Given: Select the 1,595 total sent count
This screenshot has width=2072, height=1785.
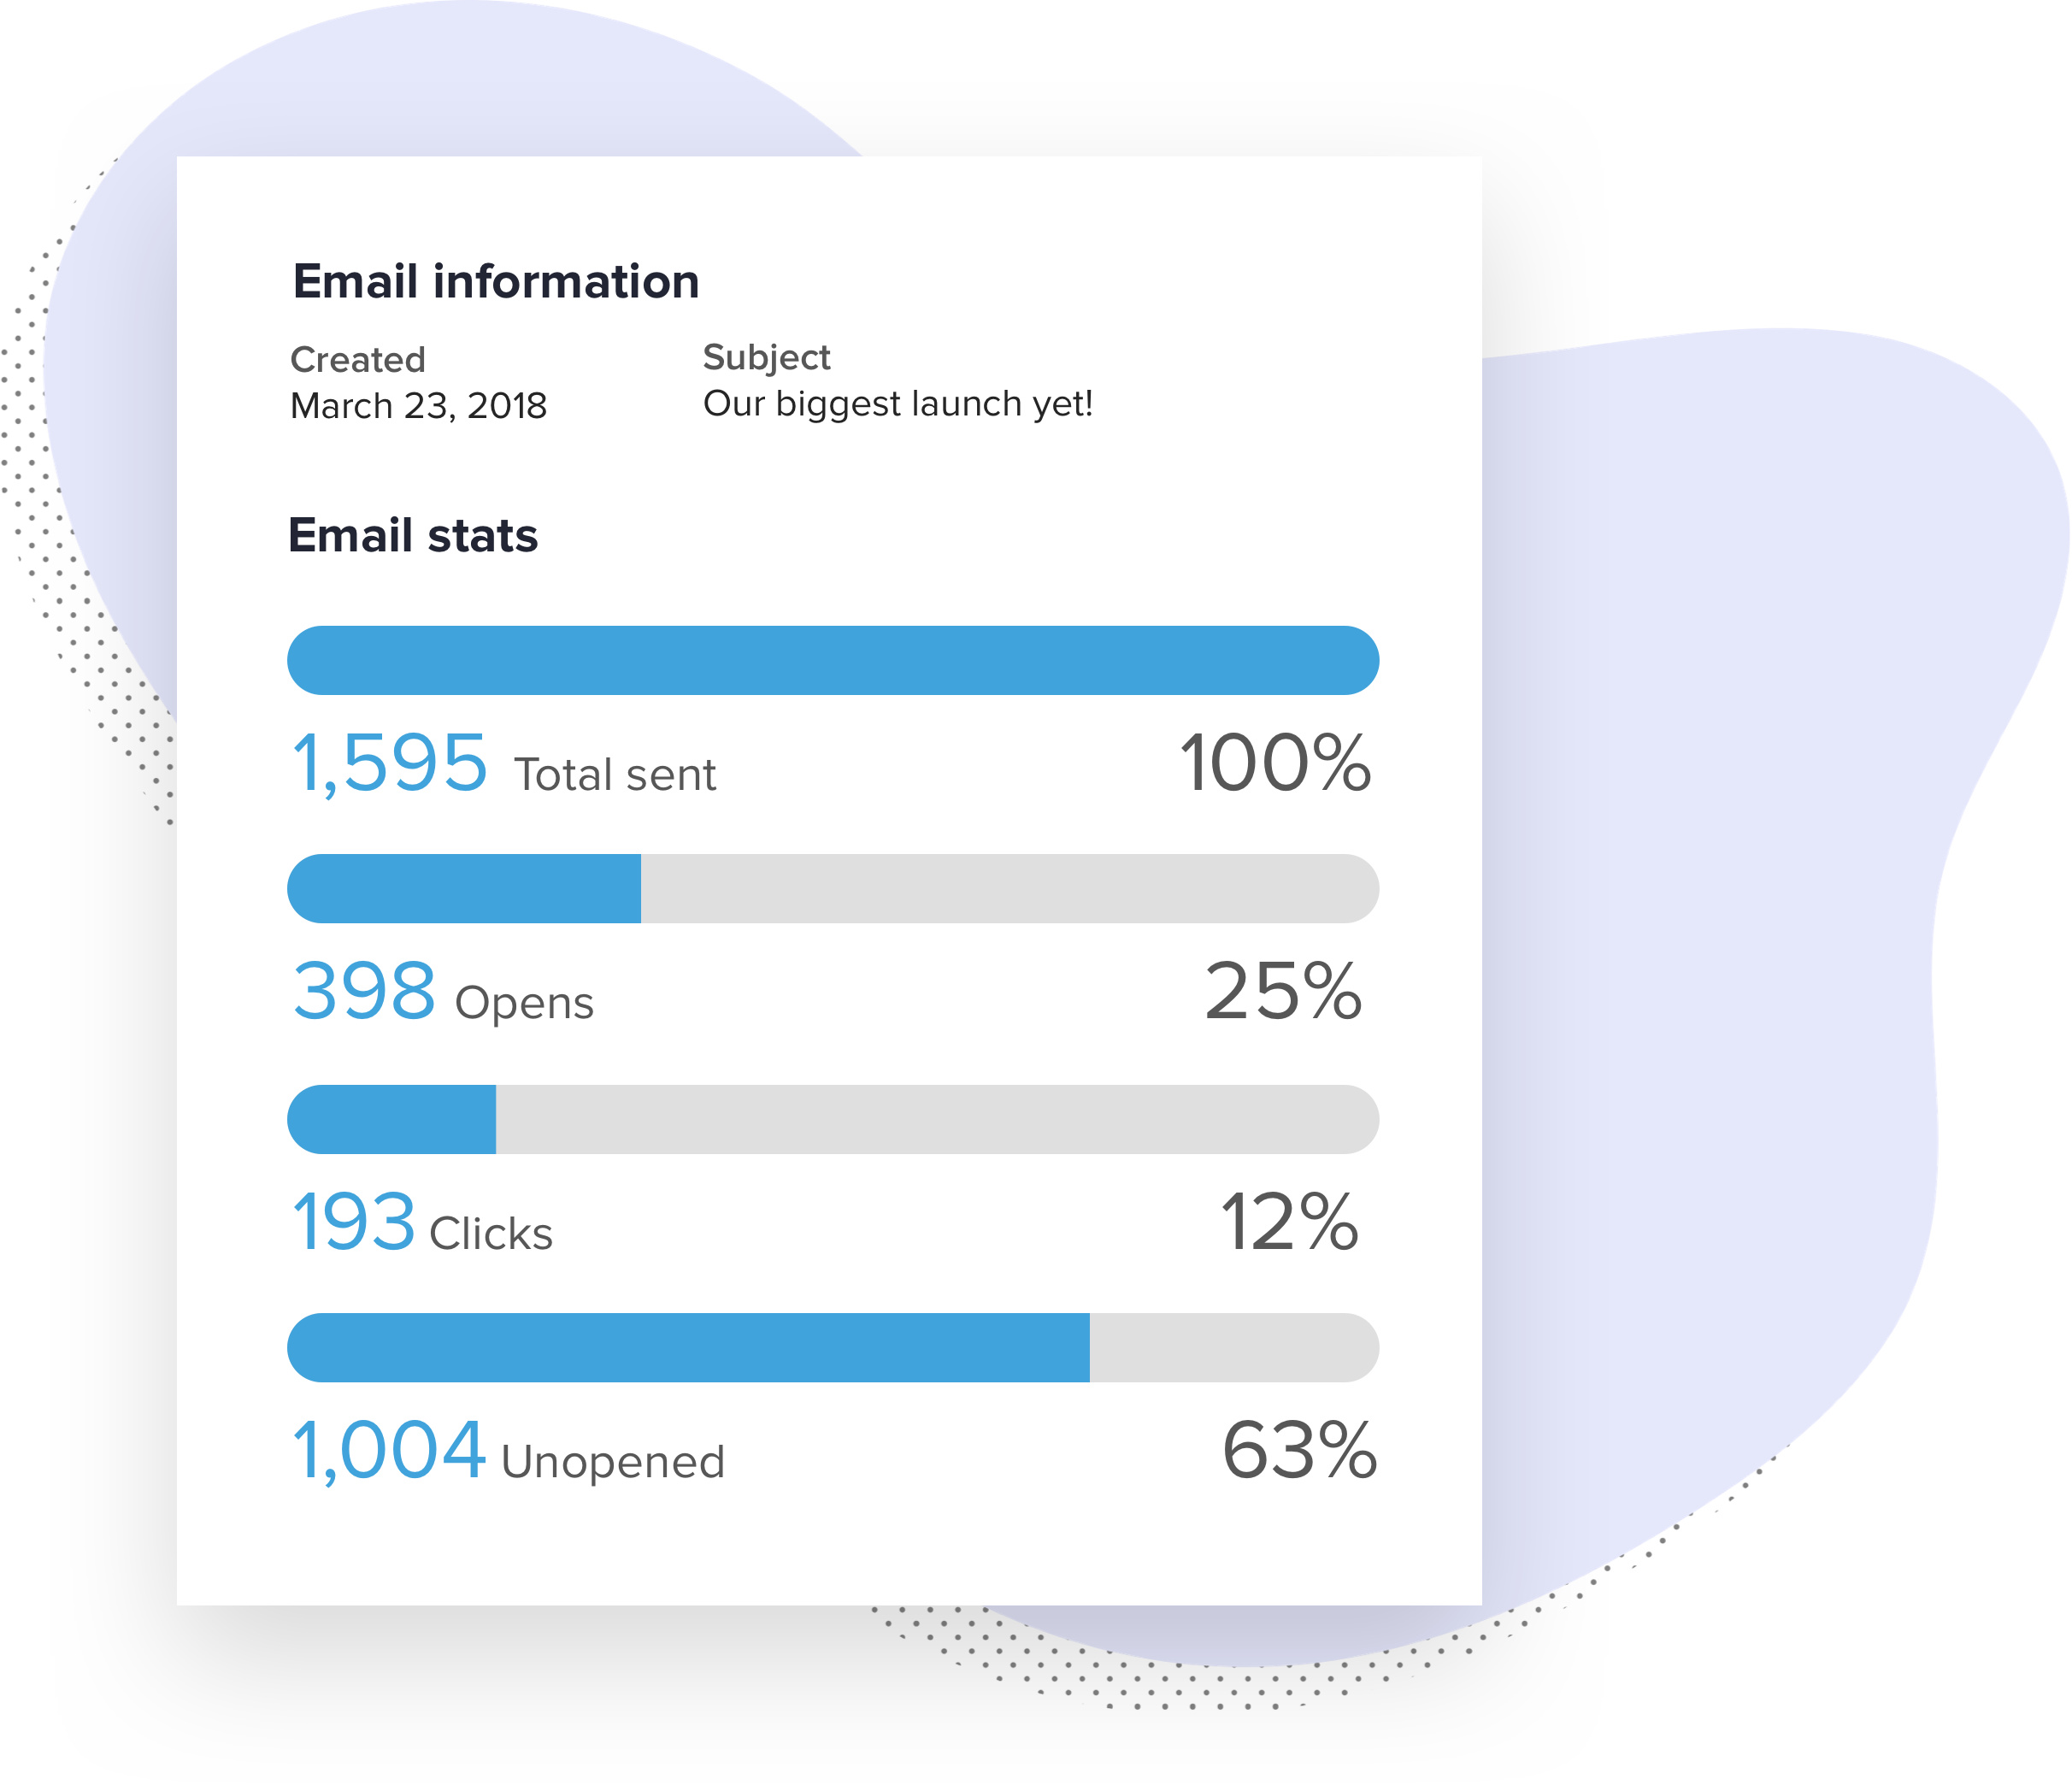Looking at the screenshot, I should pyautogui.click(x=389, y=764).
